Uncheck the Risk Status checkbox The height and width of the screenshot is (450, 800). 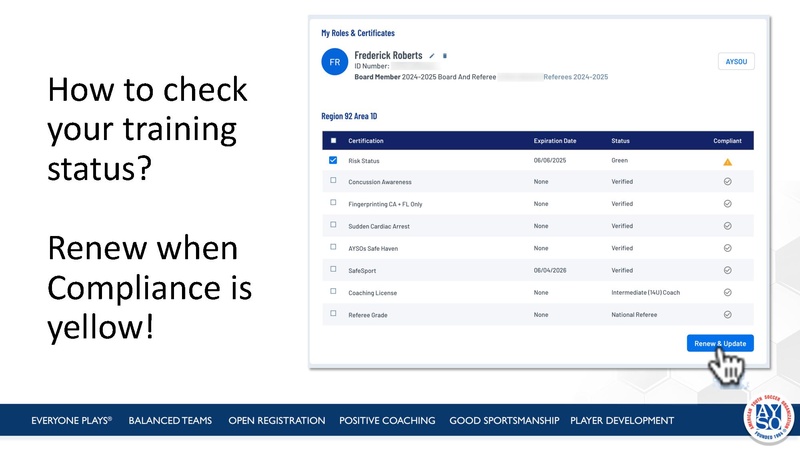click(x=333, y=160)
